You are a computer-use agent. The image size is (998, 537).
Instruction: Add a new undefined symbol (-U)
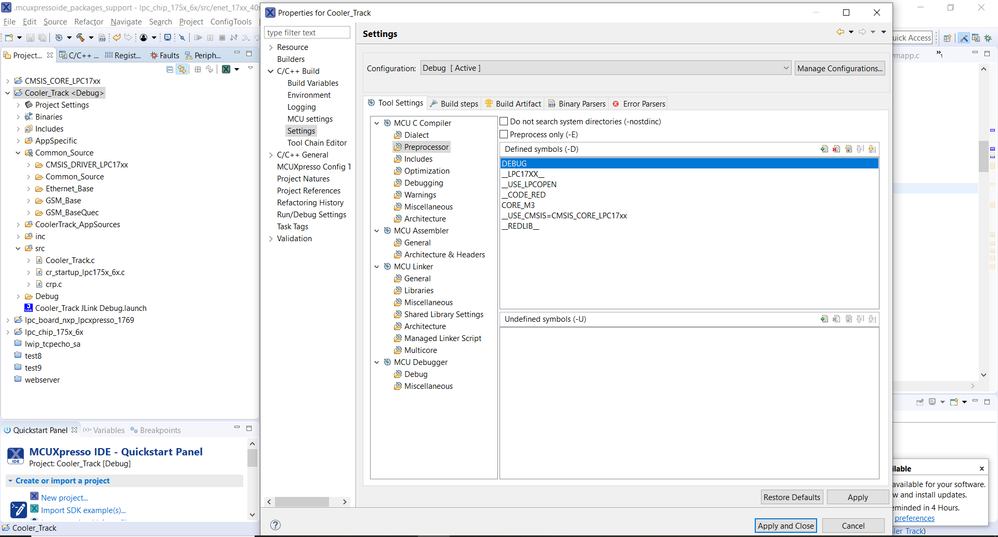pos(824,319)
